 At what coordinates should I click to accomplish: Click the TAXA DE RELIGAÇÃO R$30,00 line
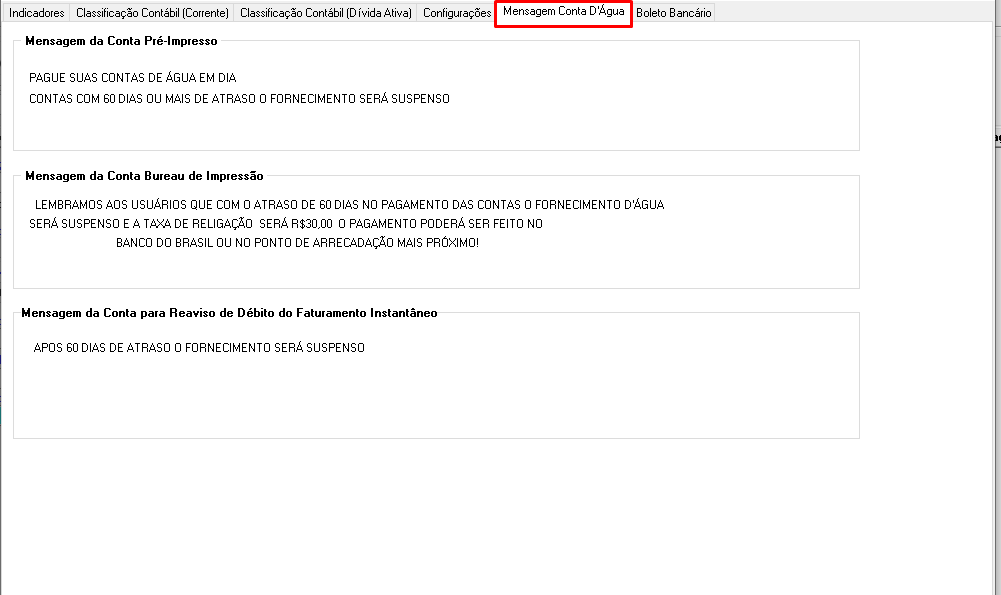[285, 223]
